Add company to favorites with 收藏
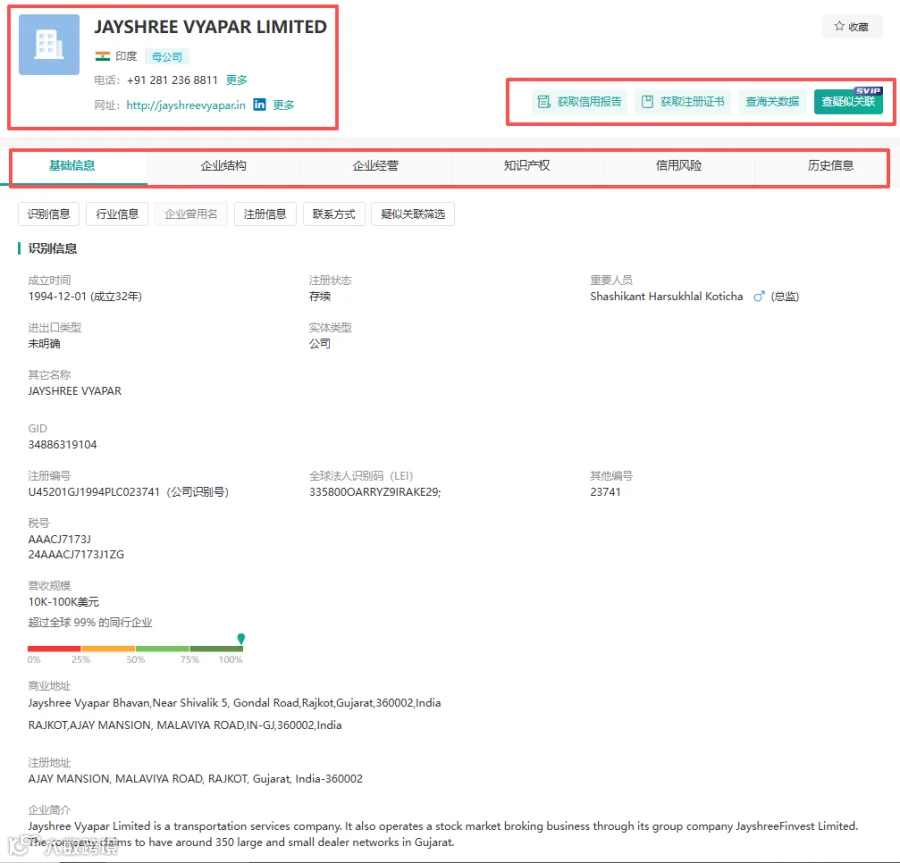 [x=852, y=26]
